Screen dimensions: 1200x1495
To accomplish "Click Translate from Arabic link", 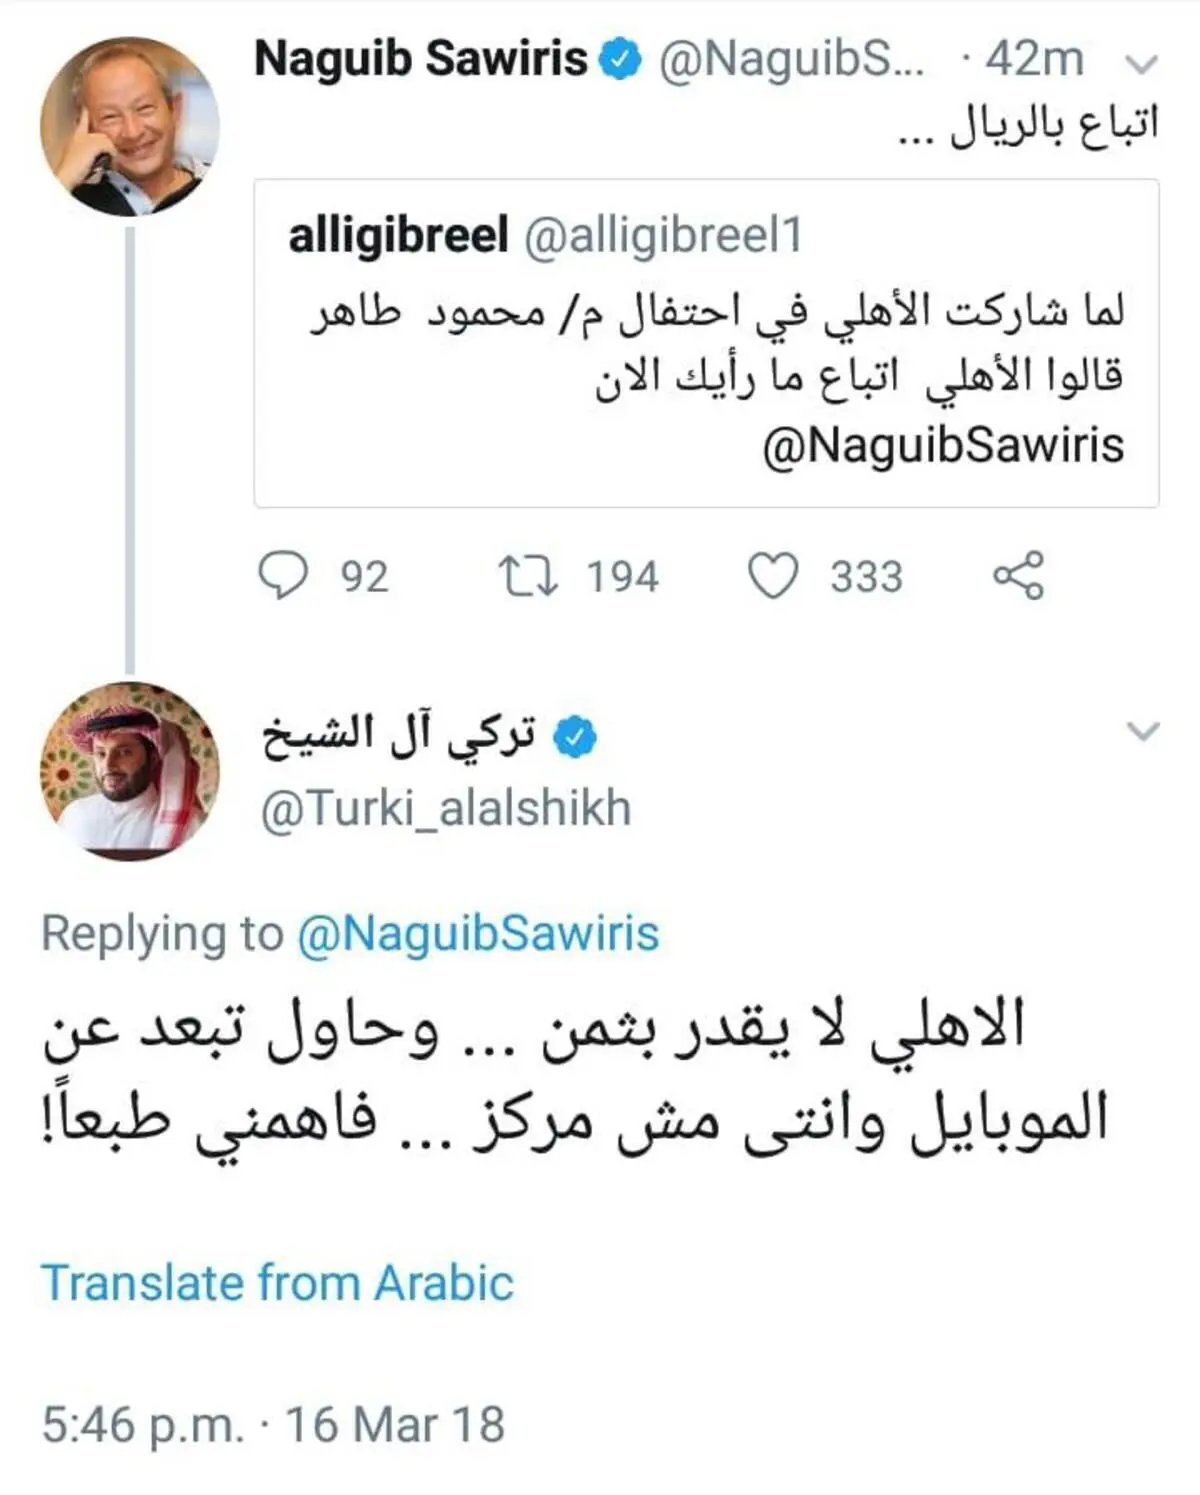I will [277, 1283].
